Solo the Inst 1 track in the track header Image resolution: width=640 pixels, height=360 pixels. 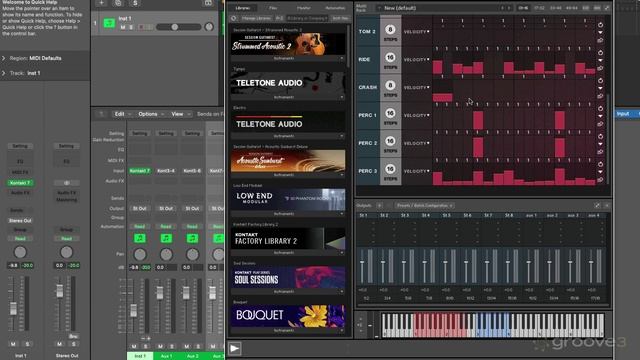131,27
